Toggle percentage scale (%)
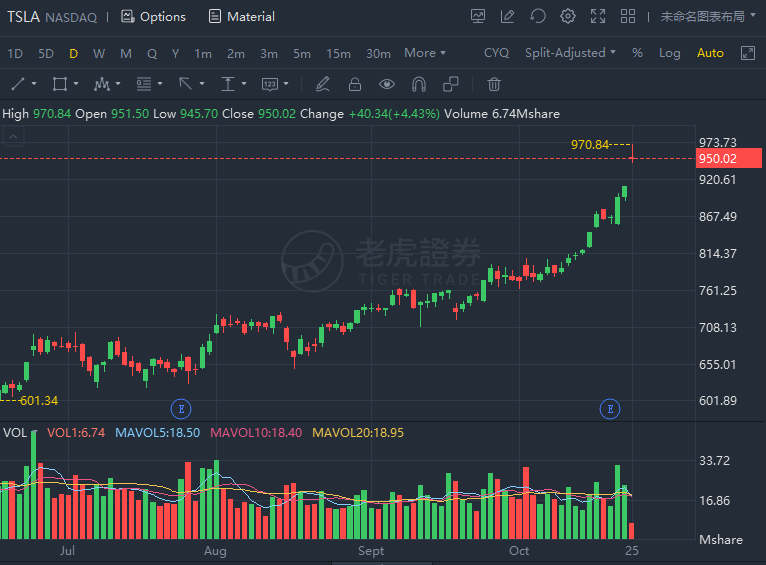 coord(637,53)
